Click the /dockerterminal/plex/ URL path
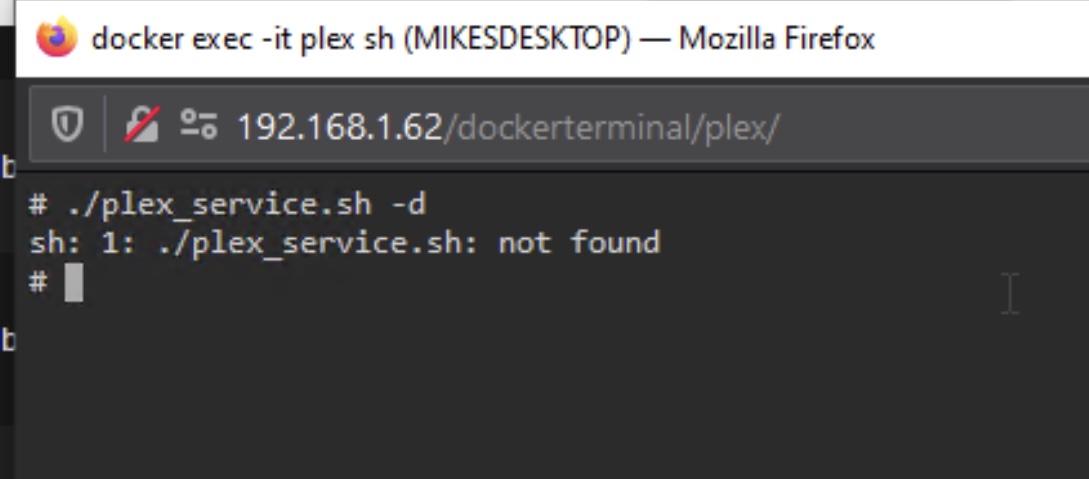 pyautogui.click(x=612, y=127)
